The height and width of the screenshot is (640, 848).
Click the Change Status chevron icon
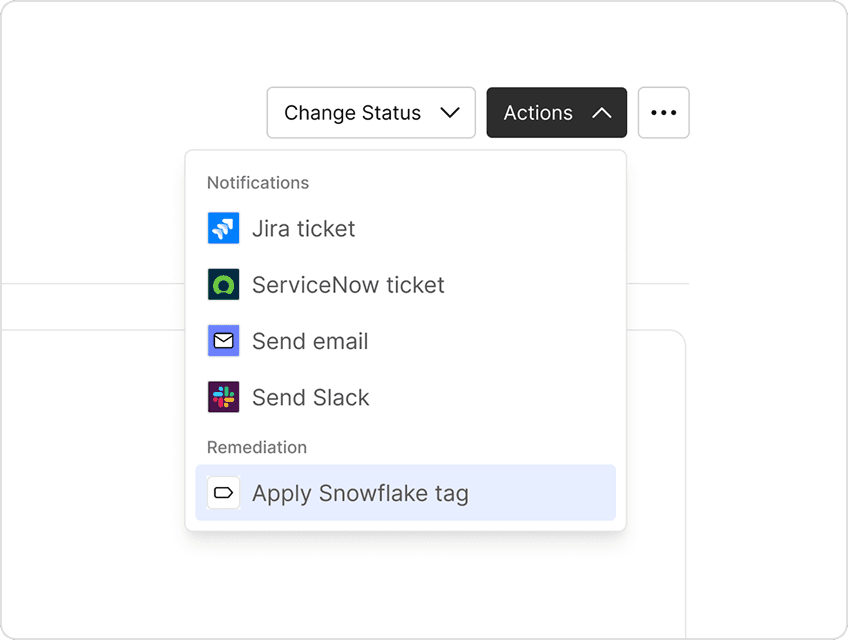(452, 113)
